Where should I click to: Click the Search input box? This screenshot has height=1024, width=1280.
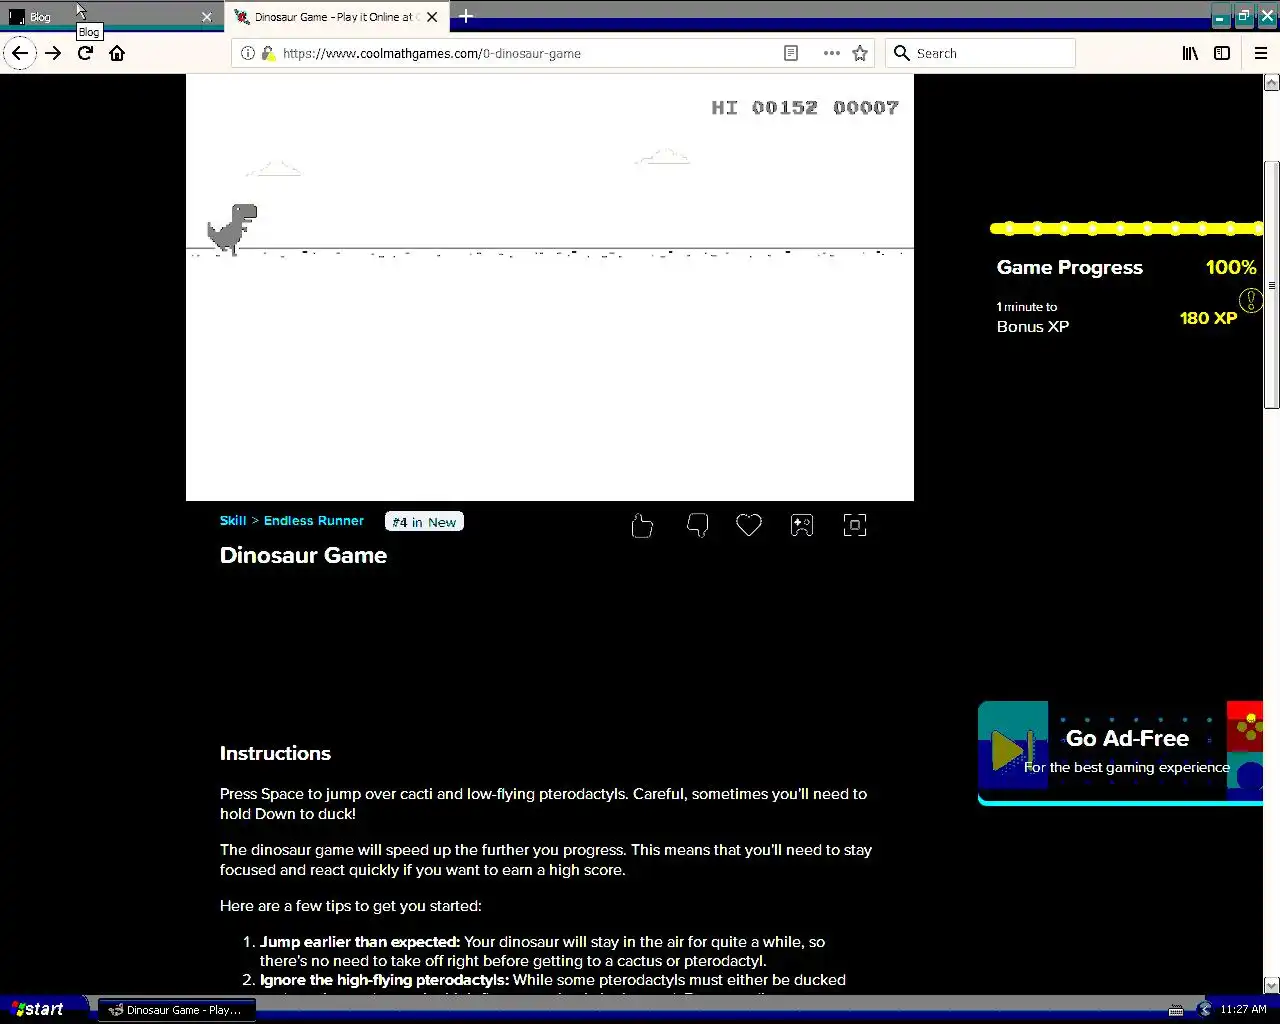pyautogui.click(x=980, y=53)
